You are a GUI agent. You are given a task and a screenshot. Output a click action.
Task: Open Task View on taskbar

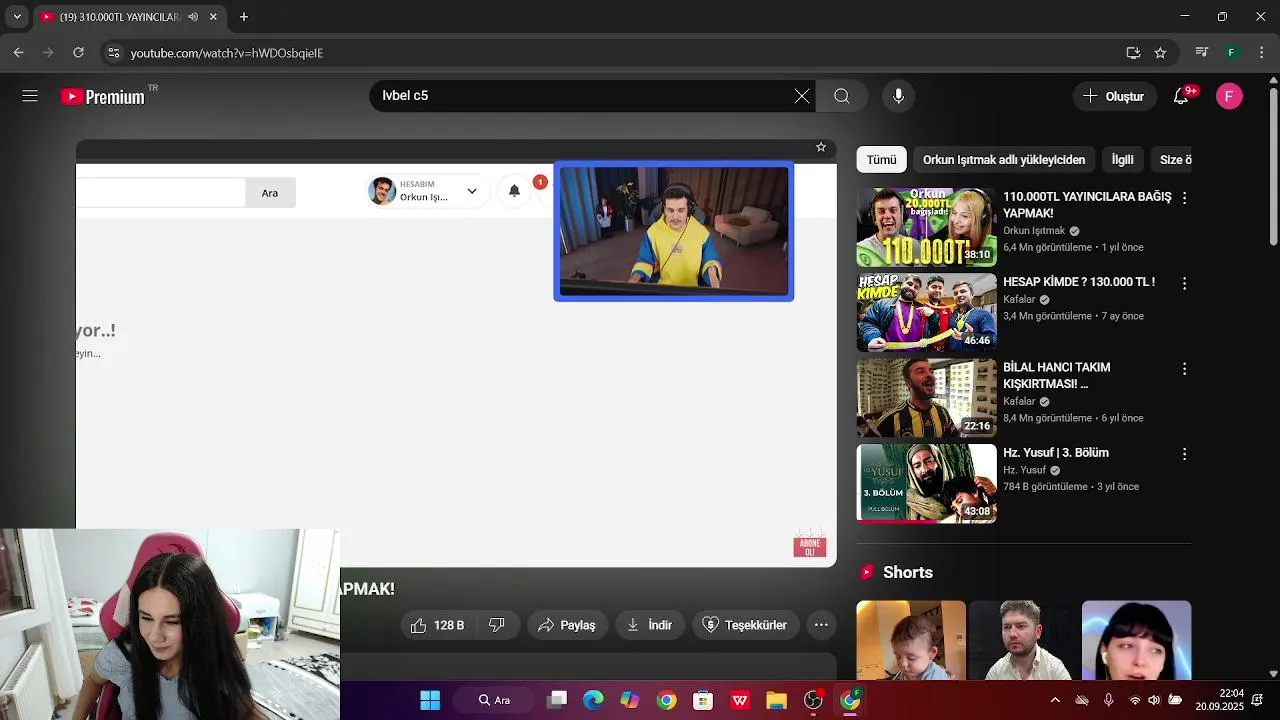pyautogui.click(x=557, y=700)
